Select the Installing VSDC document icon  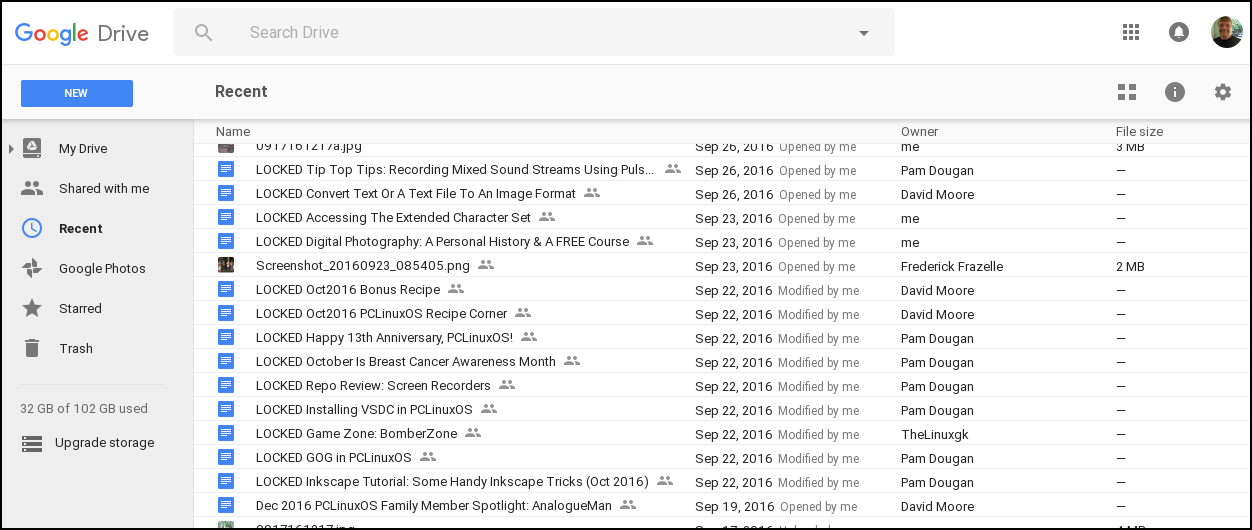226,410
